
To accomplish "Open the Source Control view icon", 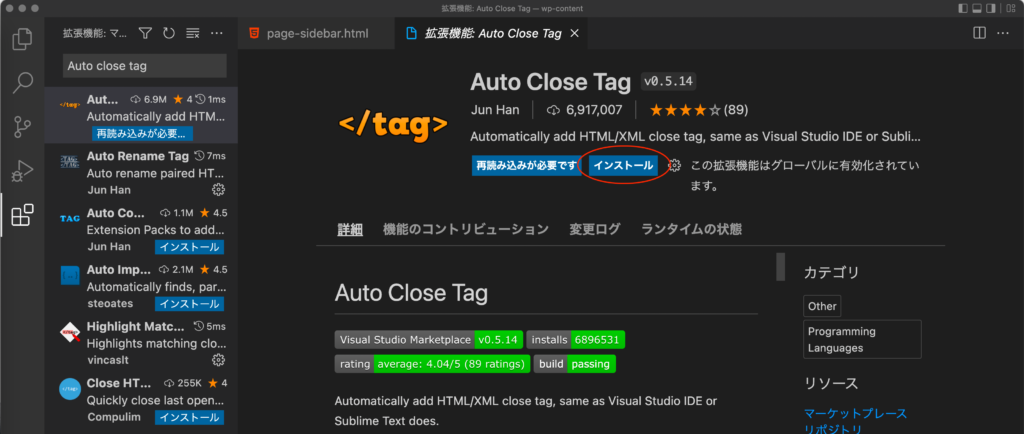I will [22, 127].
